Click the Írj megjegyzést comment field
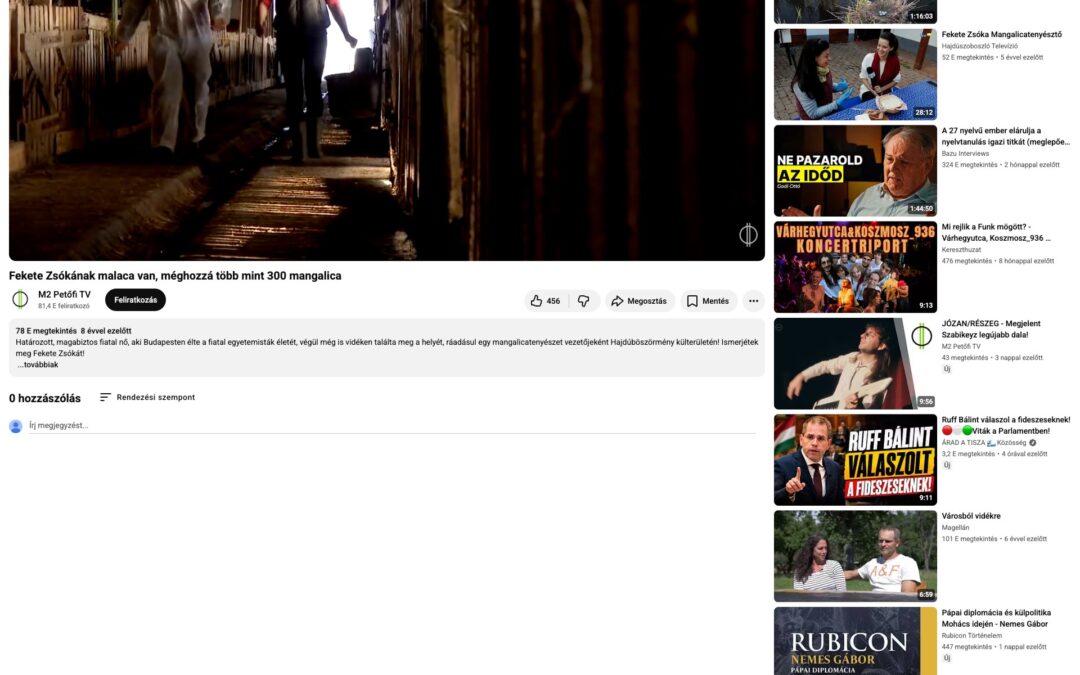 click(x=392, y=426)
